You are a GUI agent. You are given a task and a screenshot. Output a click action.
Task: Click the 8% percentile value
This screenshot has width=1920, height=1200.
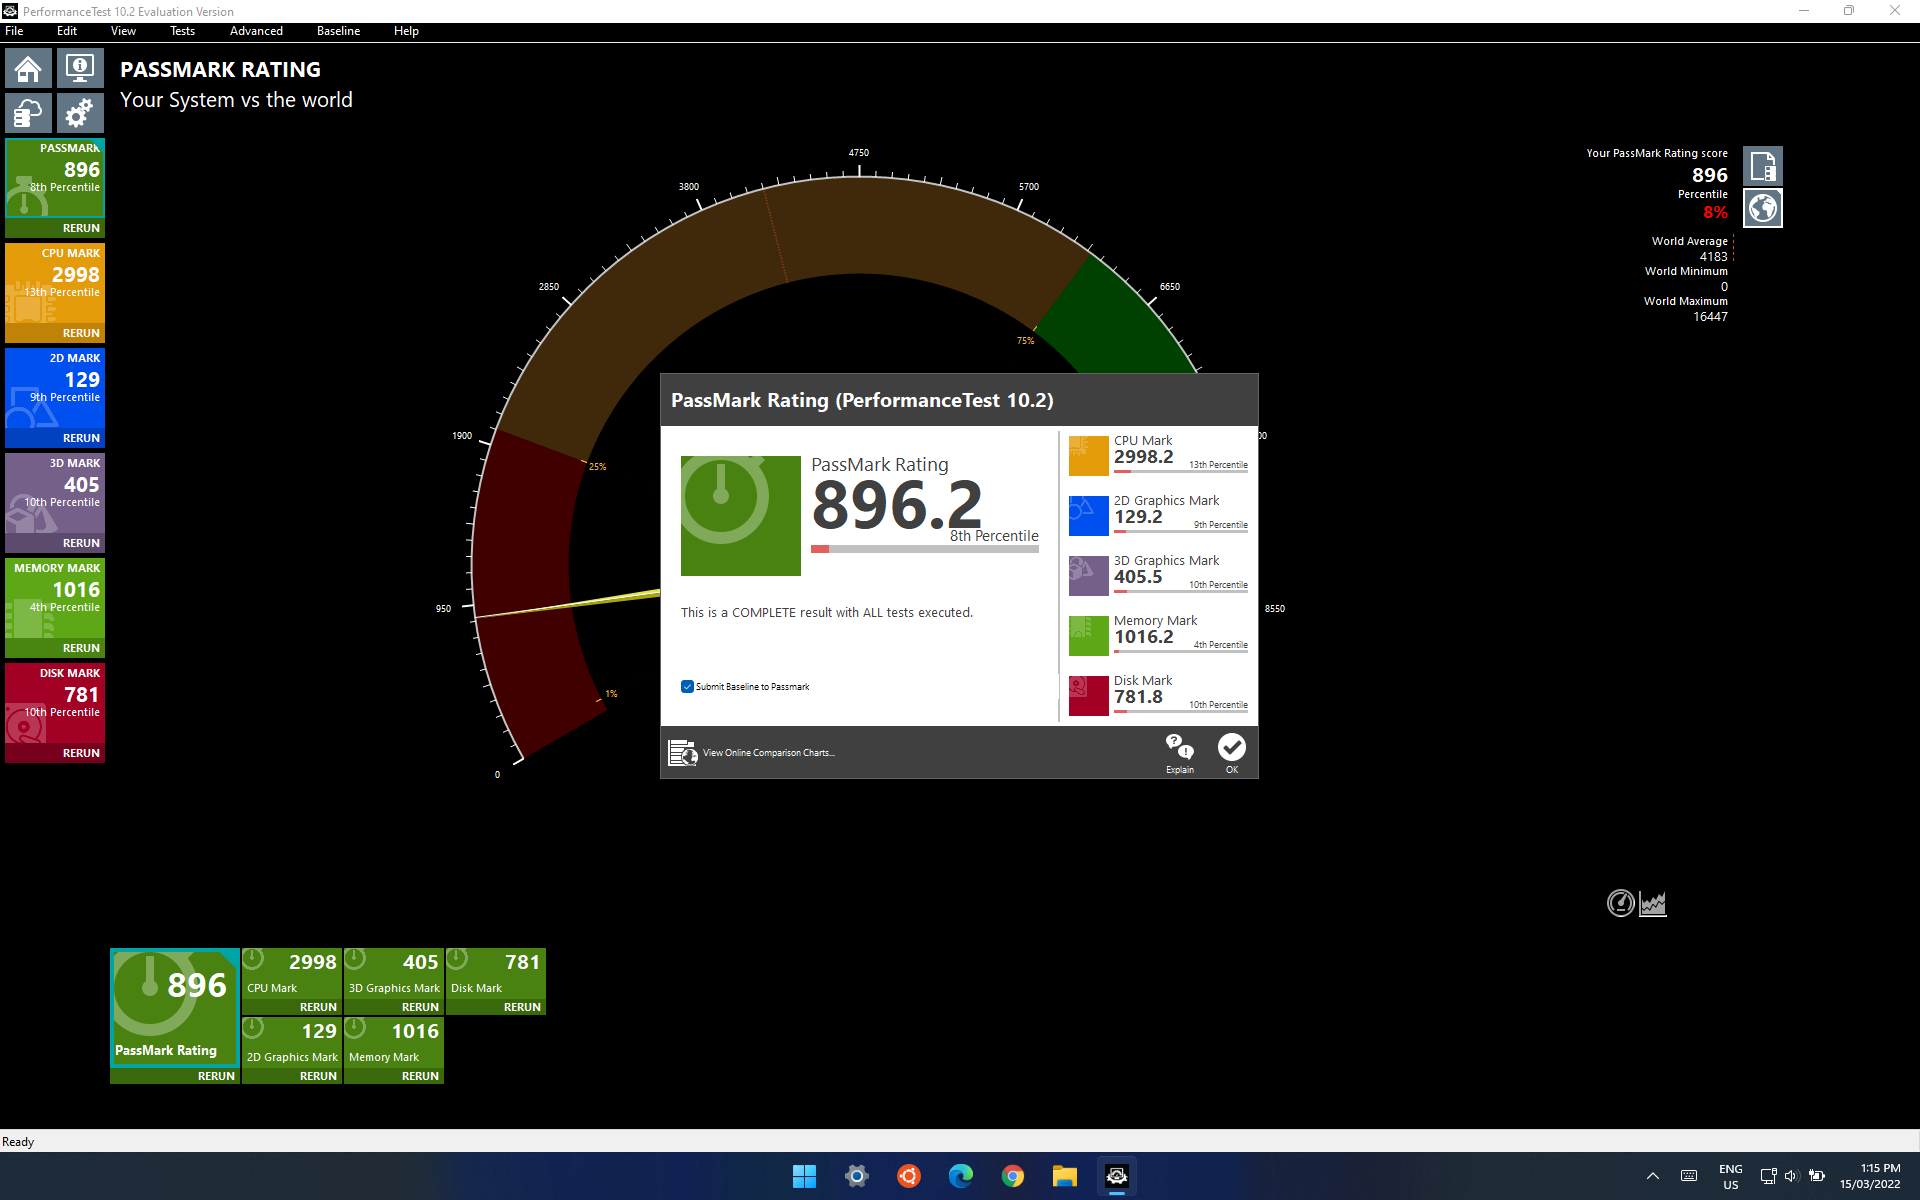1715,212
